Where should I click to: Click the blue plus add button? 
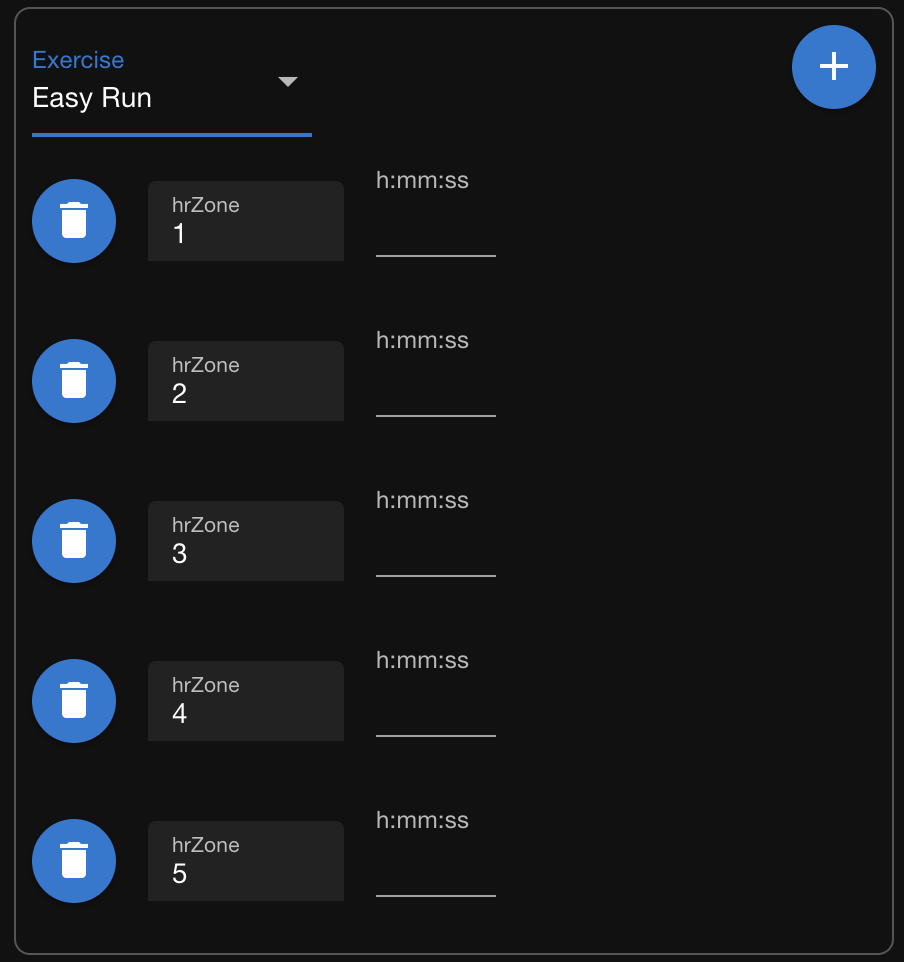[x=833, y=66]
